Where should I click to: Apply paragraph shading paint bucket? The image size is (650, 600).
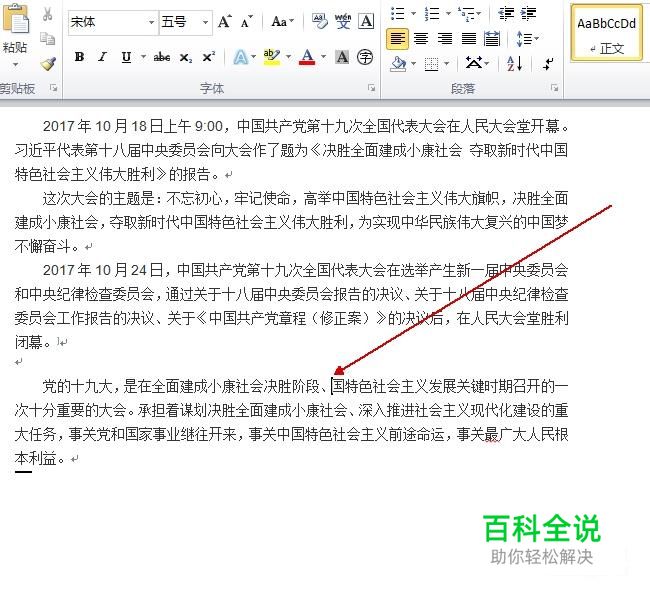click(x=398, y=64)
